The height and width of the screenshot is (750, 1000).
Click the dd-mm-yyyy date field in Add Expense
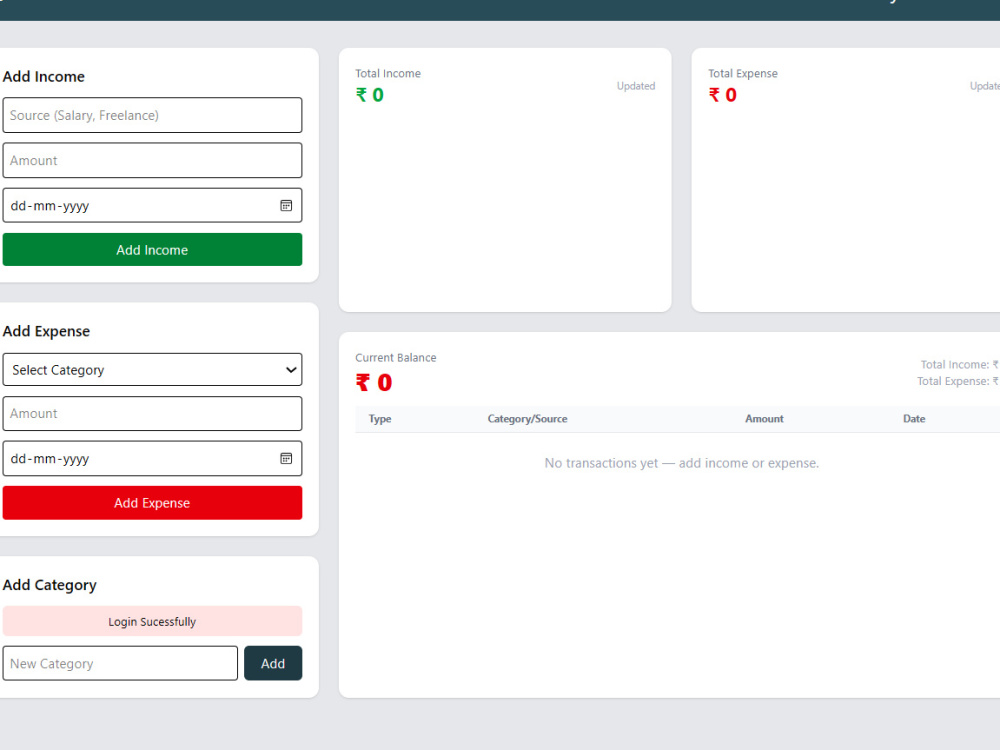(152, 459)
